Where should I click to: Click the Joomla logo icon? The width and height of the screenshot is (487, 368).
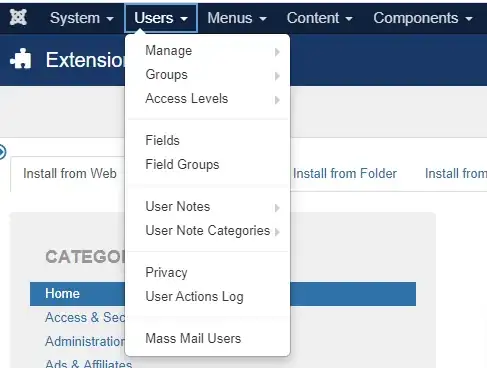(18, 17)
